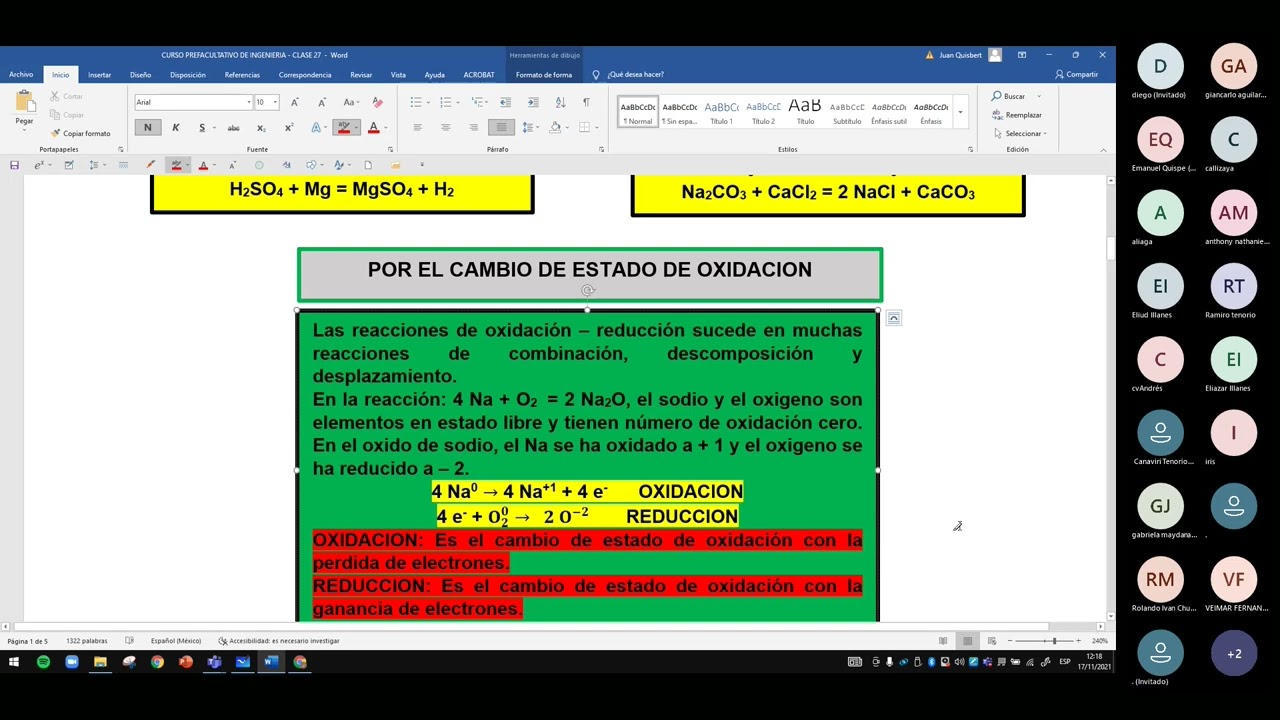The width and height of the screenshot is (1280, 720).
Task: Apply subscript formatting
Action: (261, 128)
